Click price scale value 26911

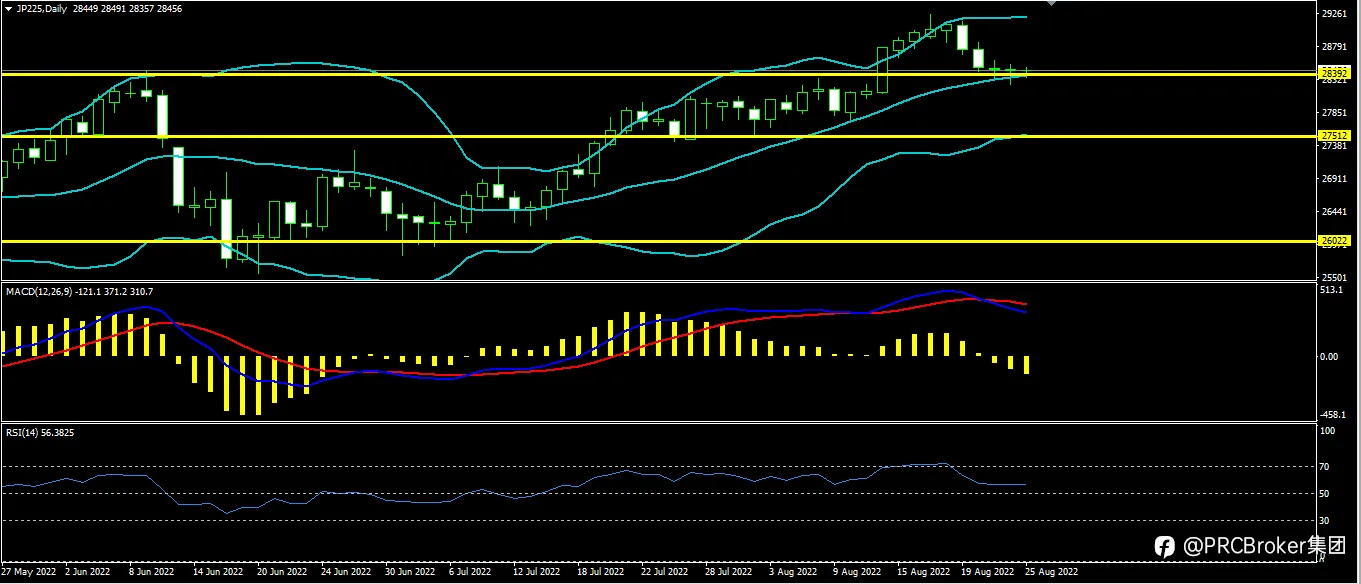1334,179
